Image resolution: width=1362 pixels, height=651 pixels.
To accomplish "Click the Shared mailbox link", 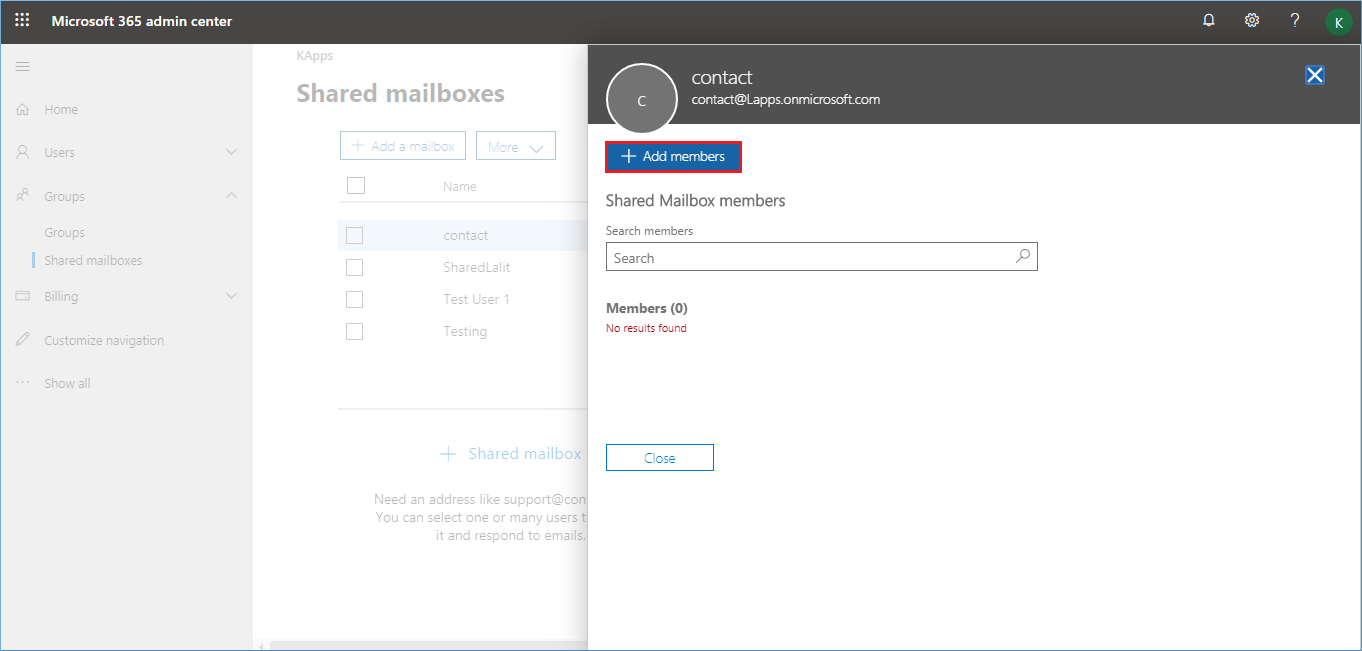I will (524, 454).
